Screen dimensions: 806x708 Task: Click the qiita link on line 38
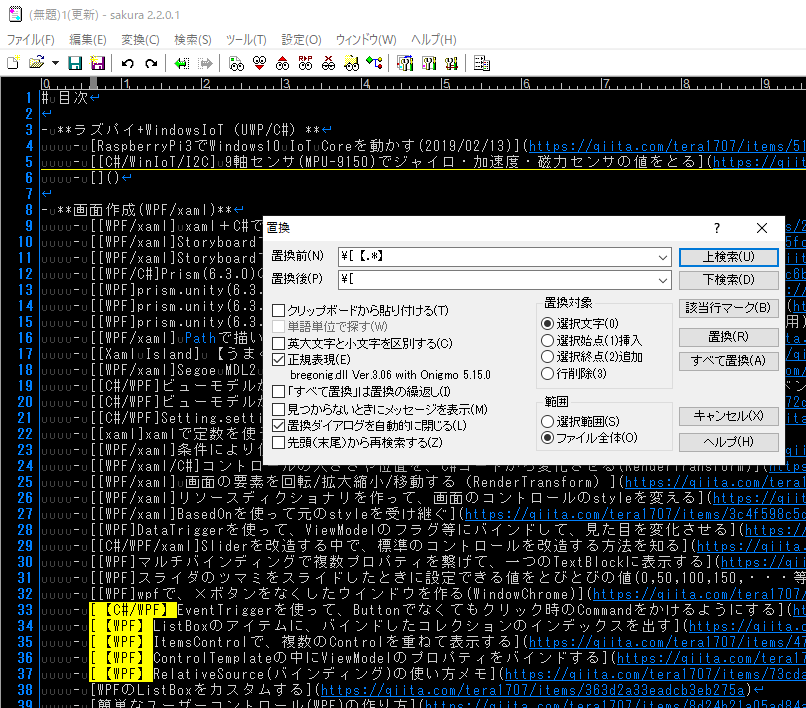533,690
